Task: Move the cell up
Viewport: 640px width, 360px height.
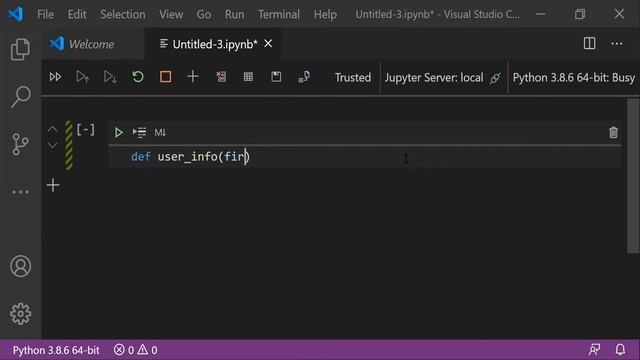Action: coord(52,129)
